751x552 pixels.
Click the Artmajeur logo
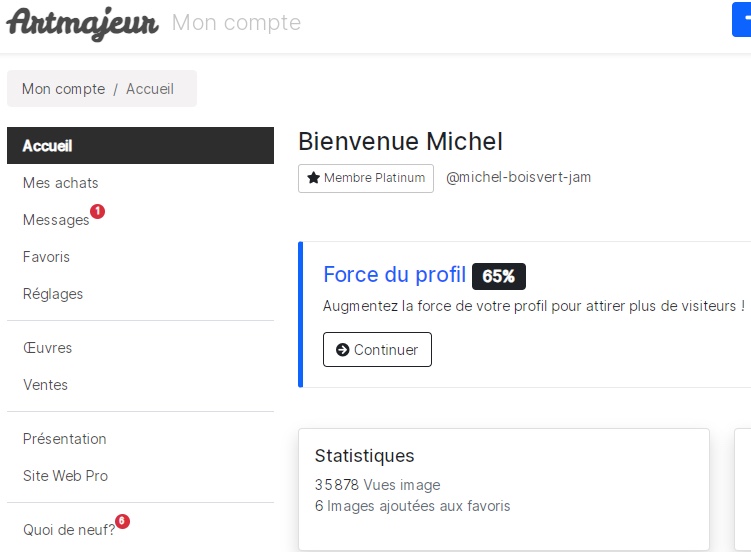point(82,23)
